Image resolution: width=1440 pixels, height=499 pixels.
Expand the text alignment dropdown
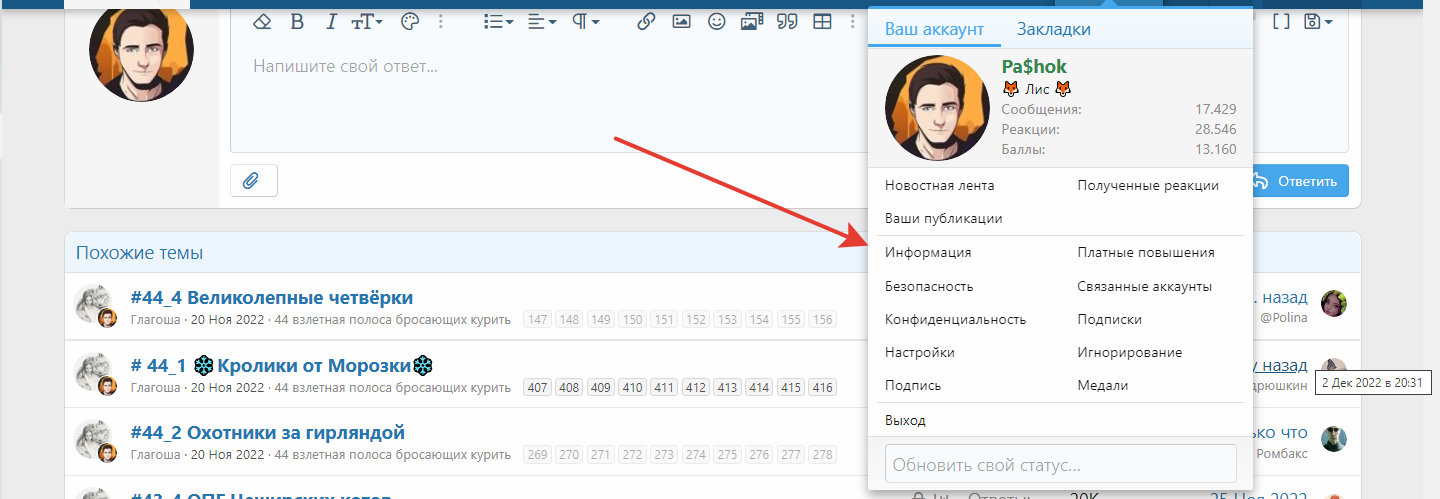click(x=542, y=21)
